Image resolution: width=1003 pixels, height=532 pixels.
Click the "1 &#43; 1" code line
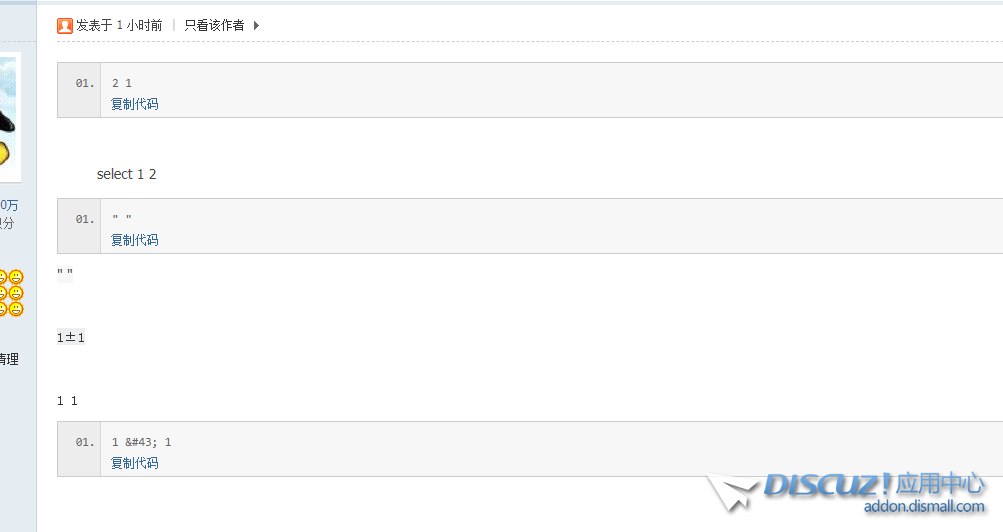pyautogui.click(x=141, y=442)
